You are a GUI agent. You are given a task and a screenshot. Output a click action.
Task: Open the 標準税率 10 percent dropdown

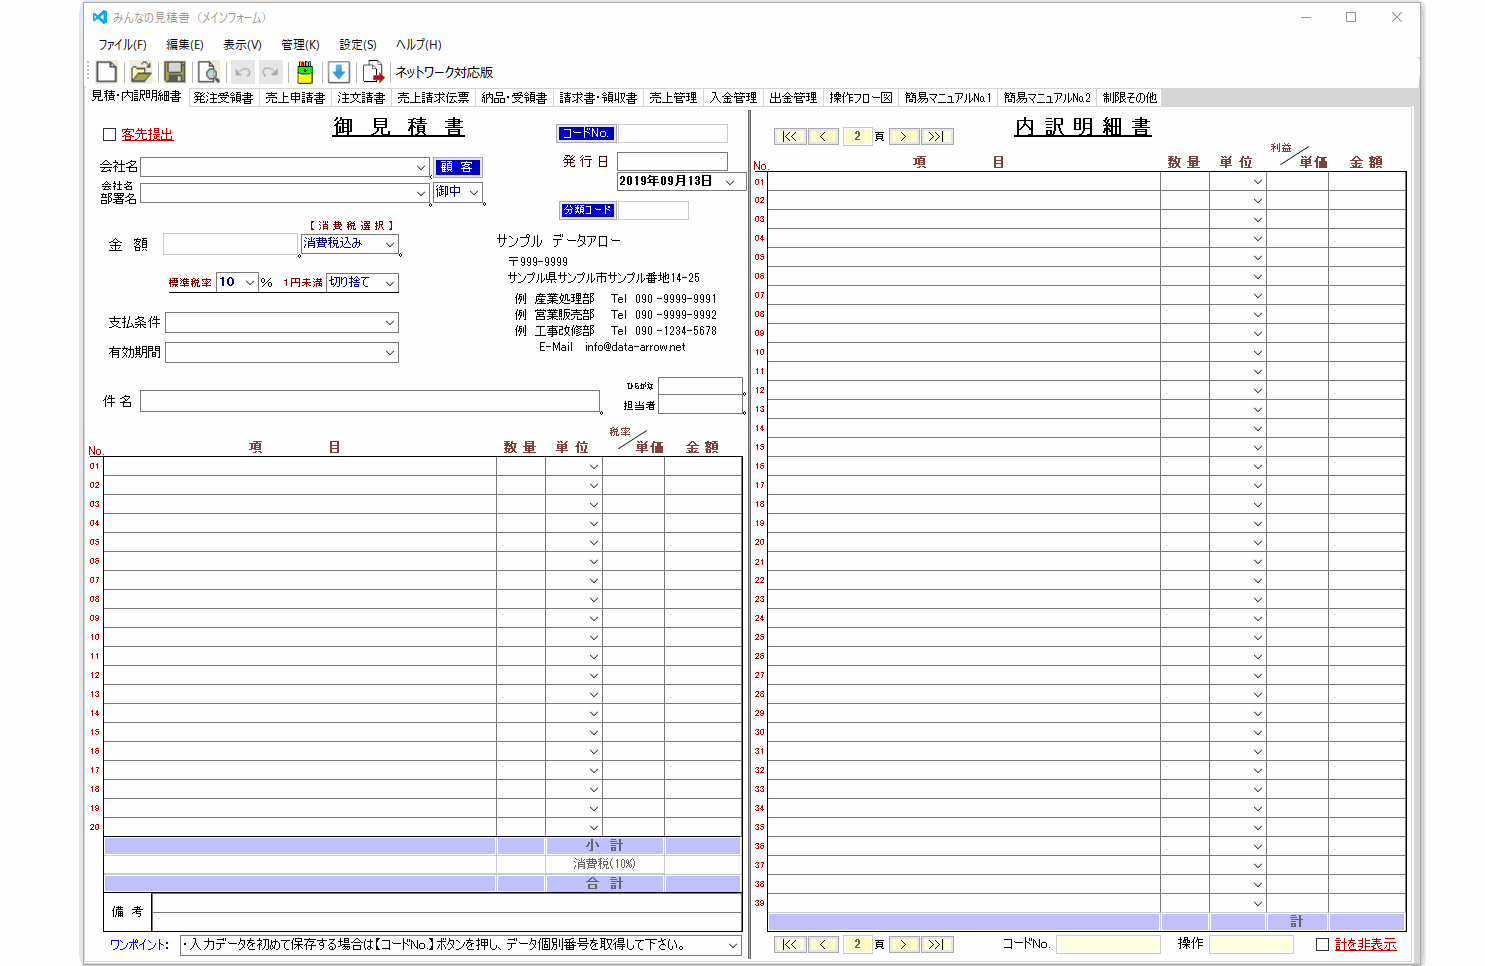(249, 283)
